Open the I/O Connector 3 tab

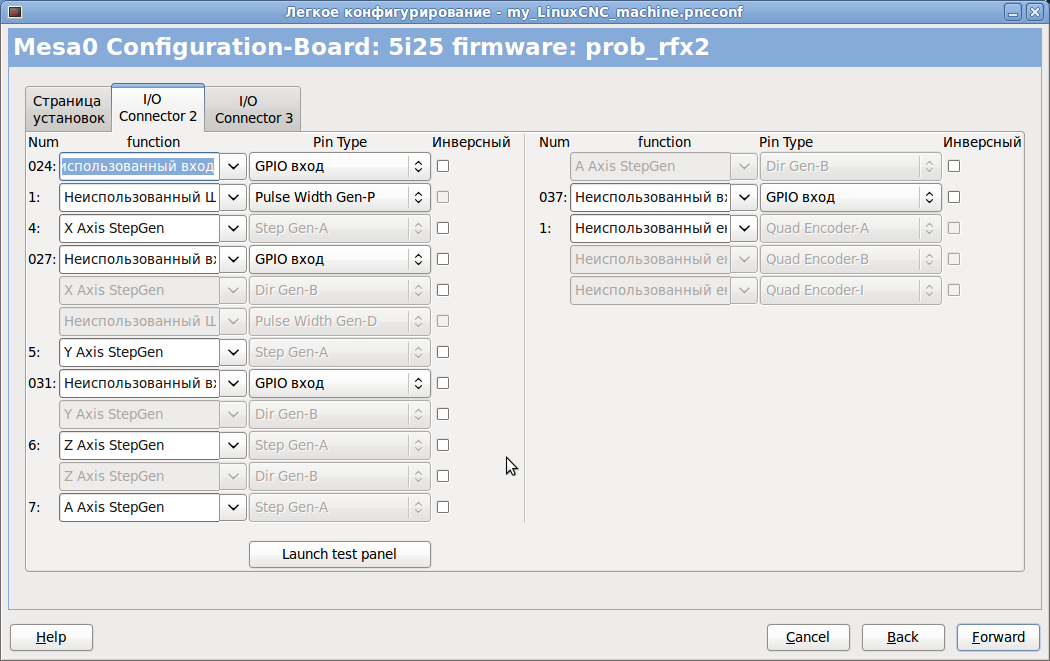coord(253,109)
